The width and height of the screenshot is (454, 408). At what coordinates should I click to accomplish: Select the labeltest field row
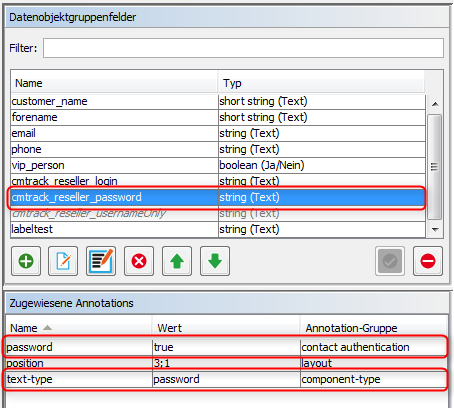coord(218,229)
